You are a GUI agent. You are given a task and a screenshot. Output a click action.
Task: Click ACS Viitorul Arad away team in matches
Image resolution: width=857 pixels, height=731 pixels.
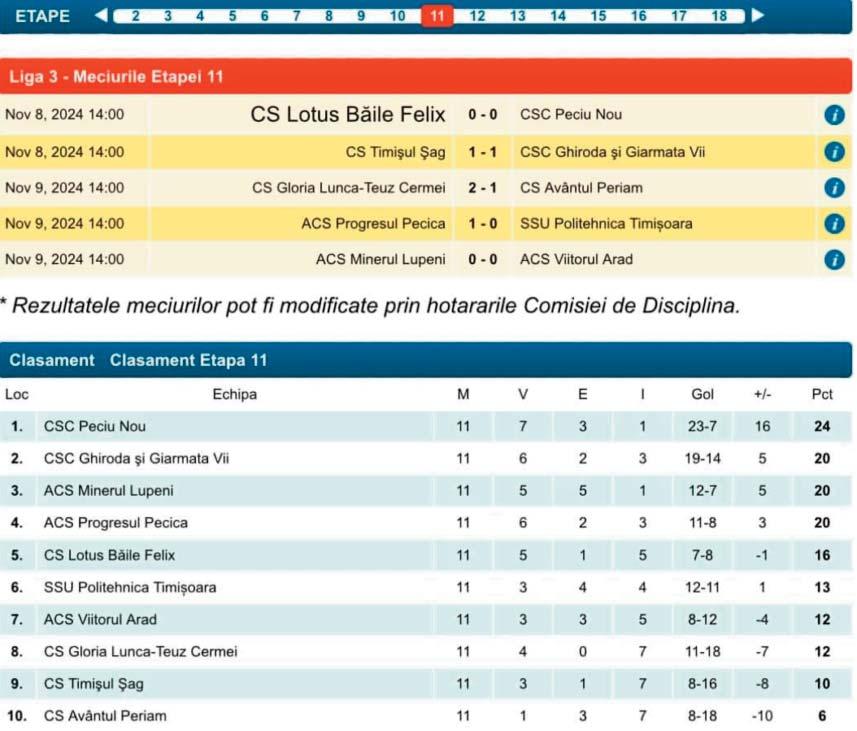point(576,259)
